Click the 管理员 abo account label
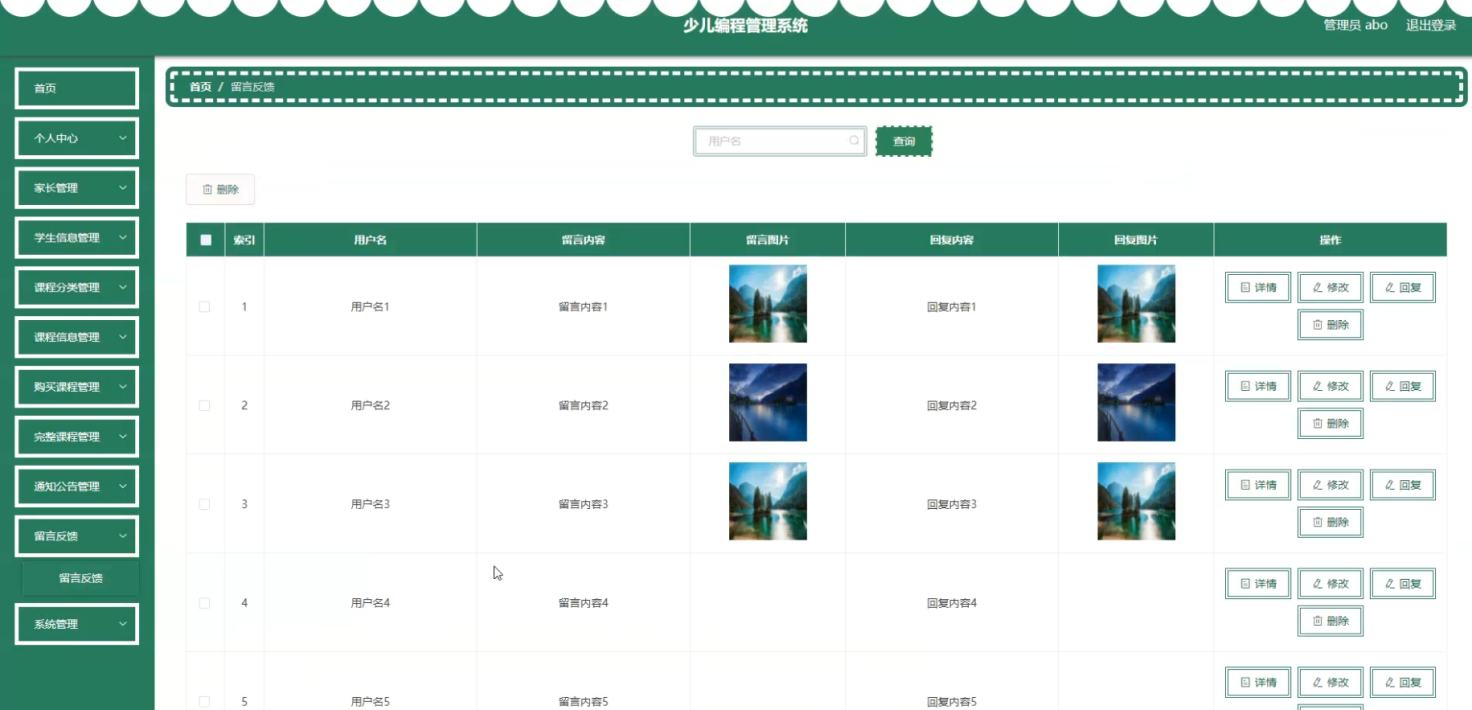This screenshot has width=1472, height=710. 1355,26
